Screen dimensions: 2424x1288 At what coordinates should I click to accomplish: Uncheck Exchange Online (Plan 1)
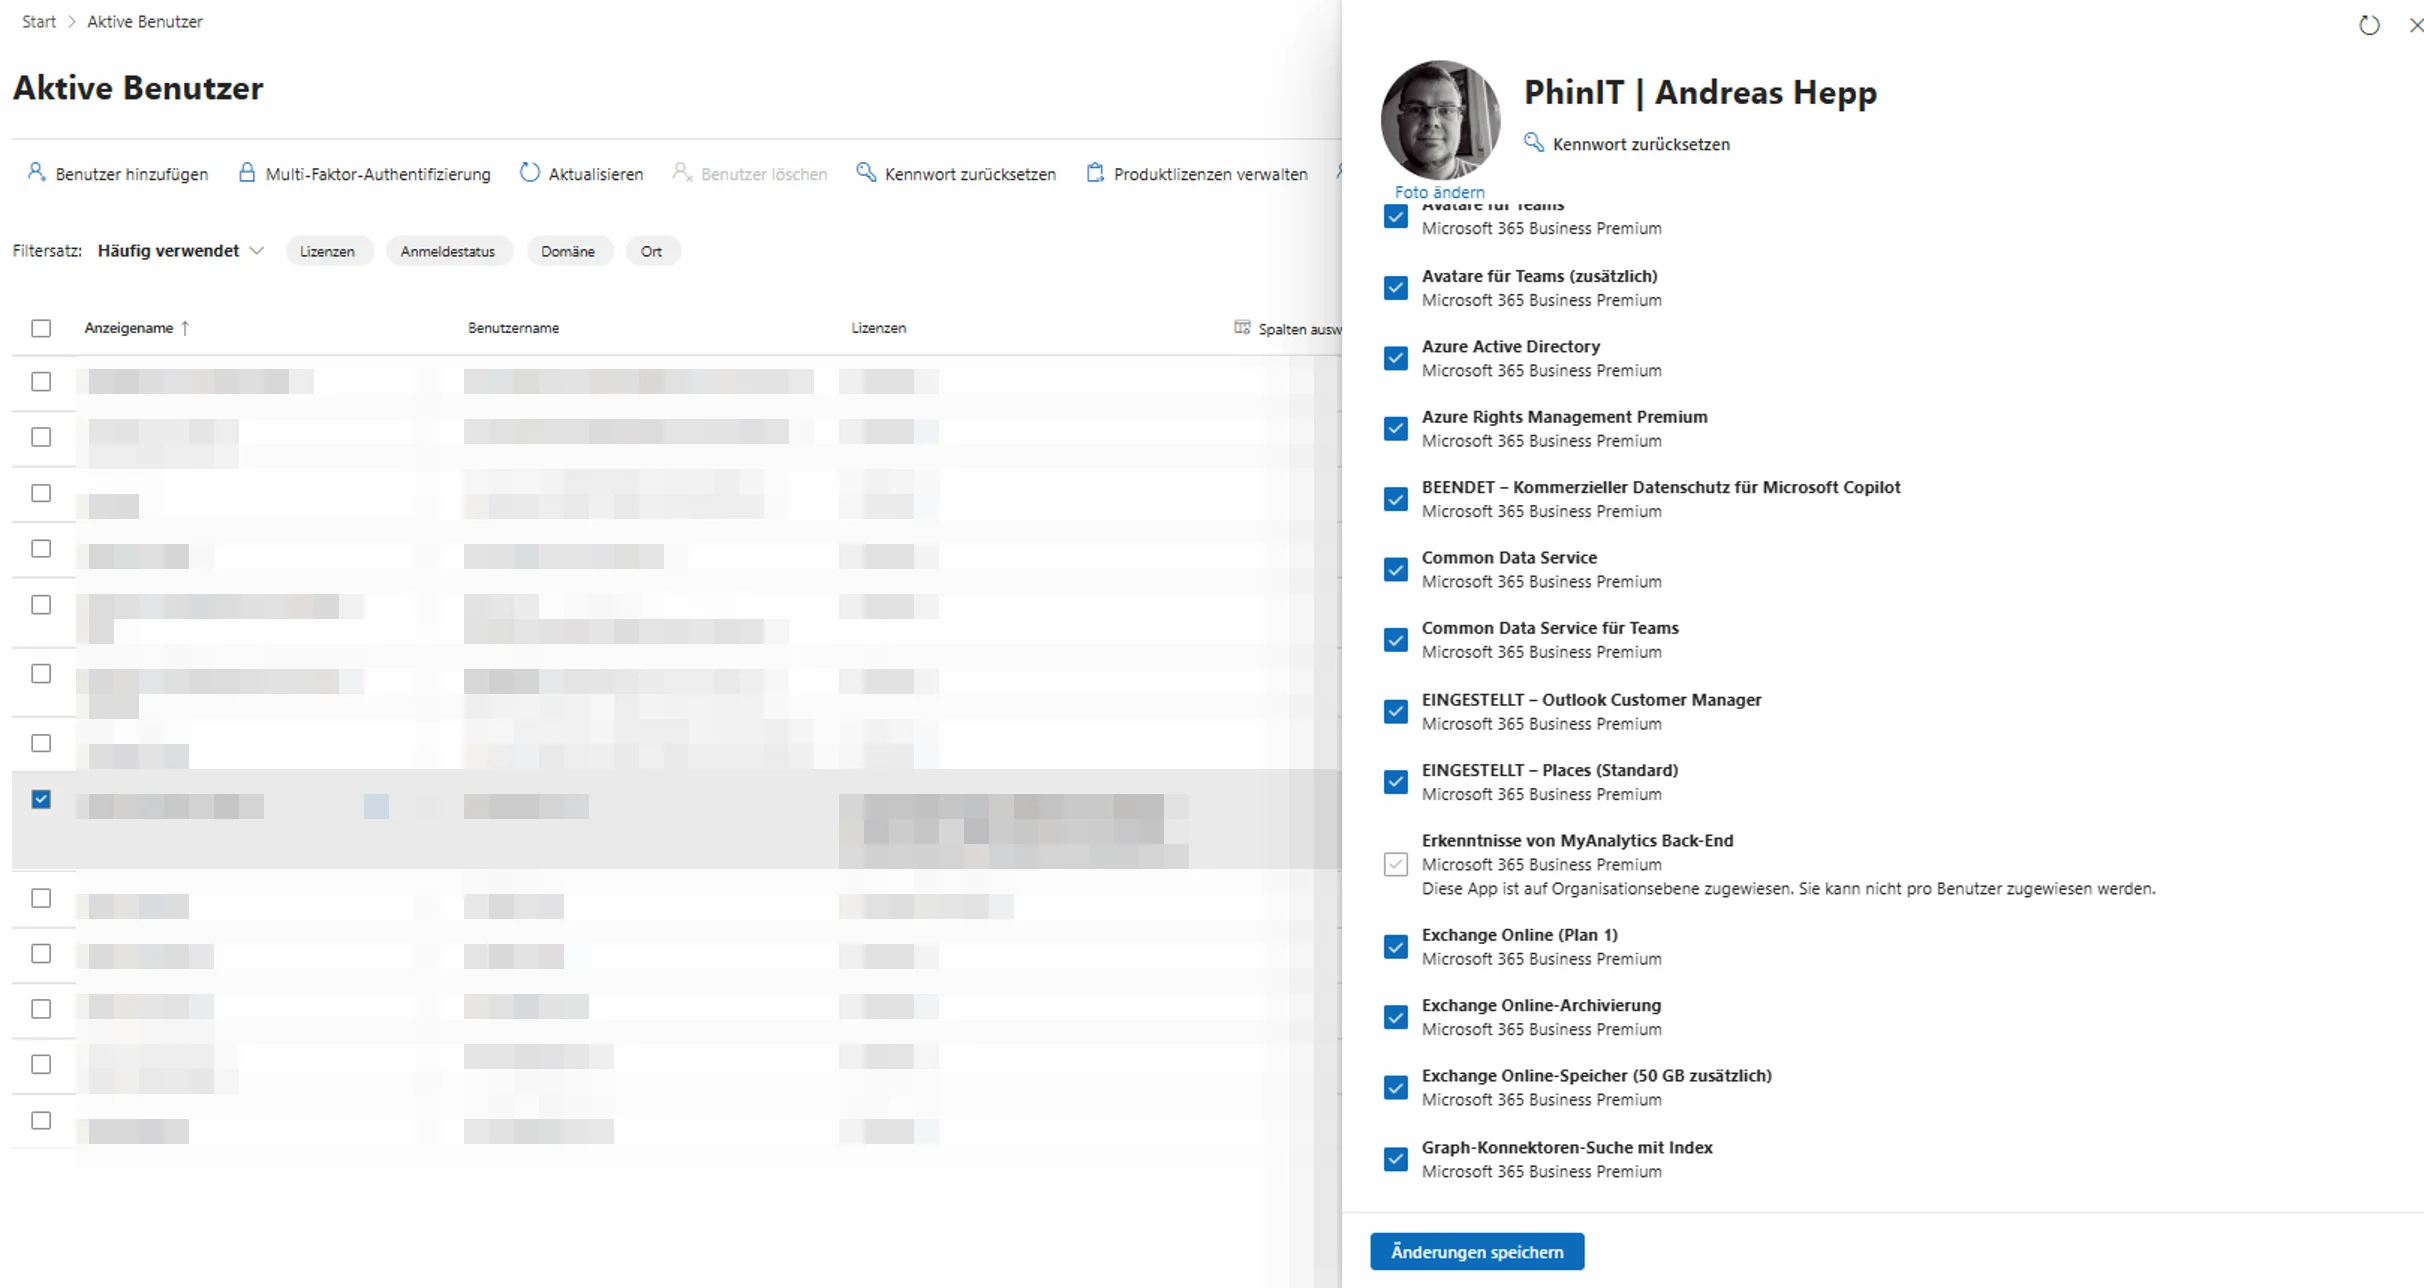(x=1396, y=947)
